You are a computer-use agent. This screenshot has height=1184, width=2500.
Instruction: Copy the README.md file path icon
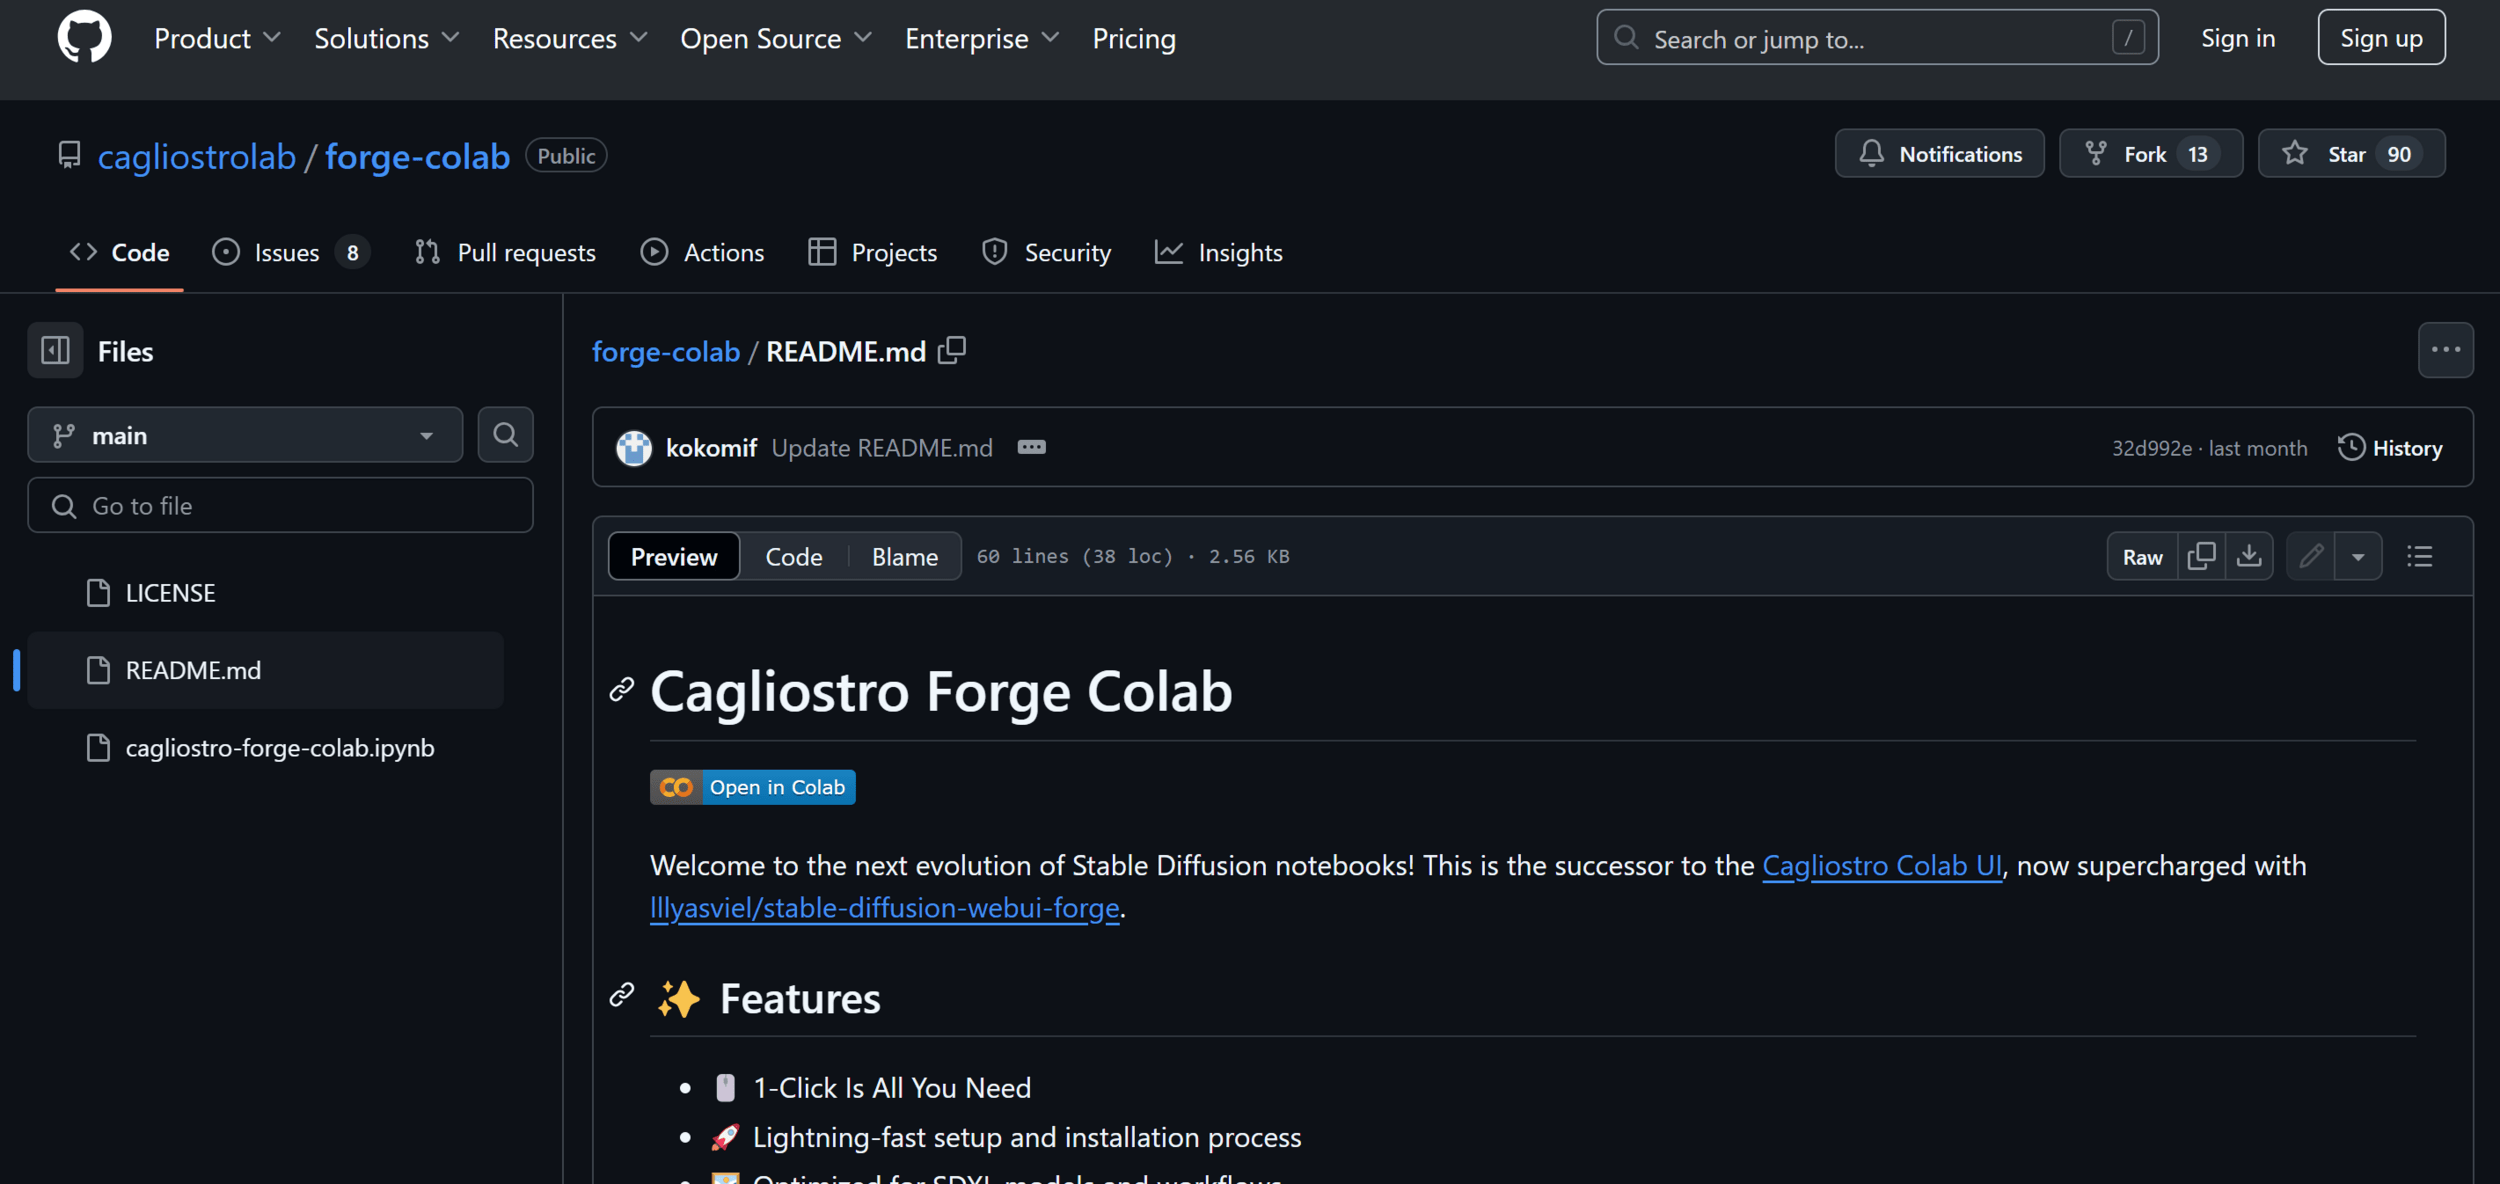coord(952,351)
